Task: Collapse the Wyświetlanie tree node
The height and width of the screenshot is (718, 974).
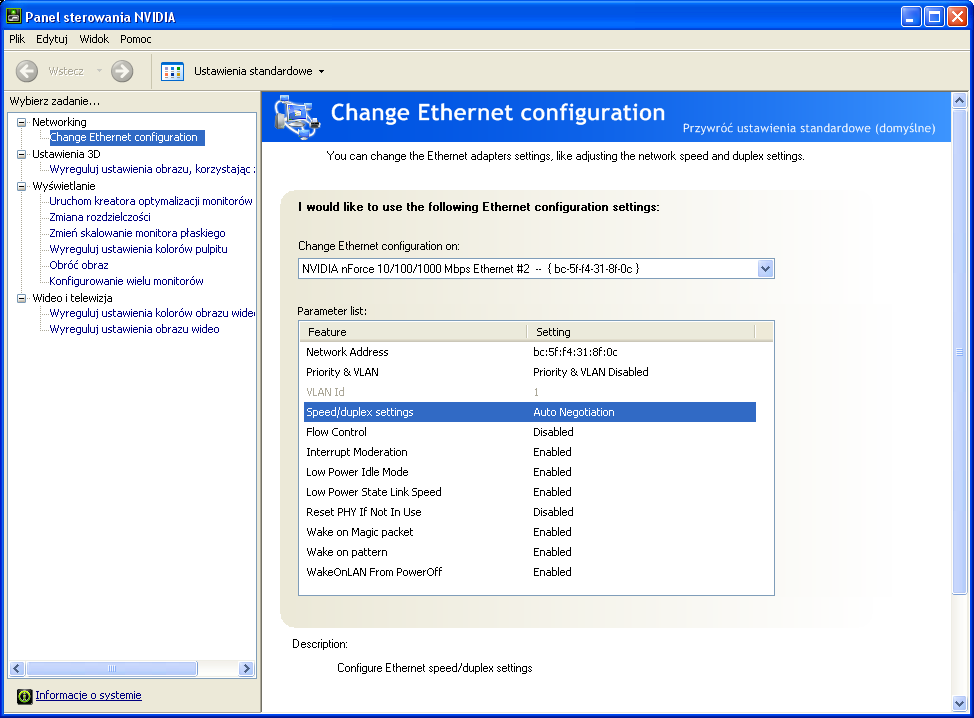Action: [22, 186]
